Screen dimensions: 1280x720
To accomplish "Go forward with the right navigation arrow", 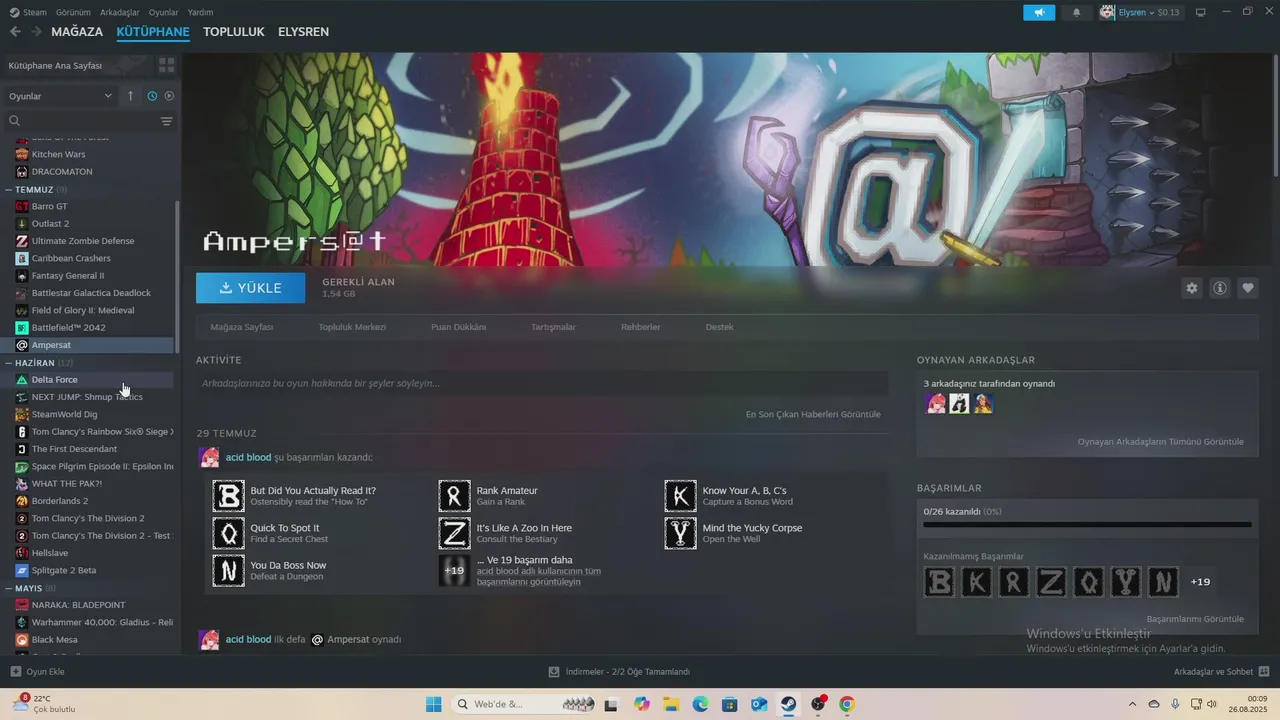I will 36,32.
